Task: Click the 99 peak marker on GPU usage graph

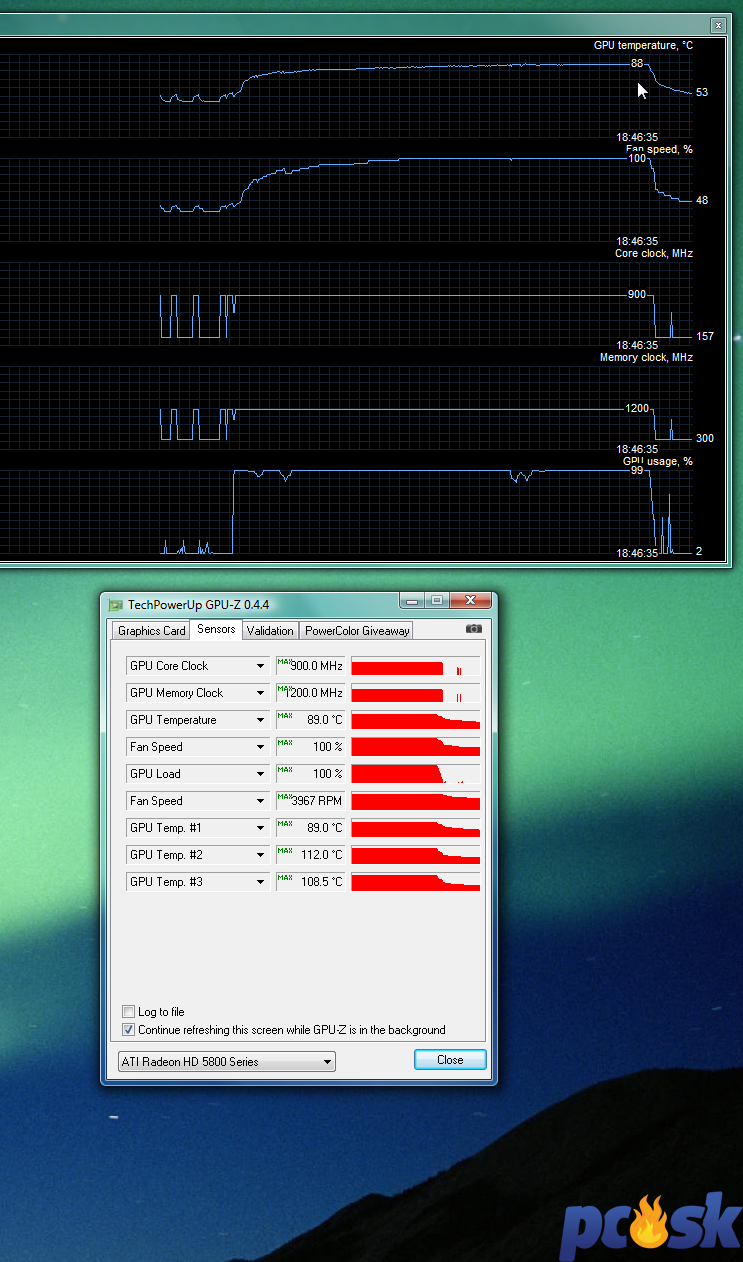Action: [x=637, y=470]
